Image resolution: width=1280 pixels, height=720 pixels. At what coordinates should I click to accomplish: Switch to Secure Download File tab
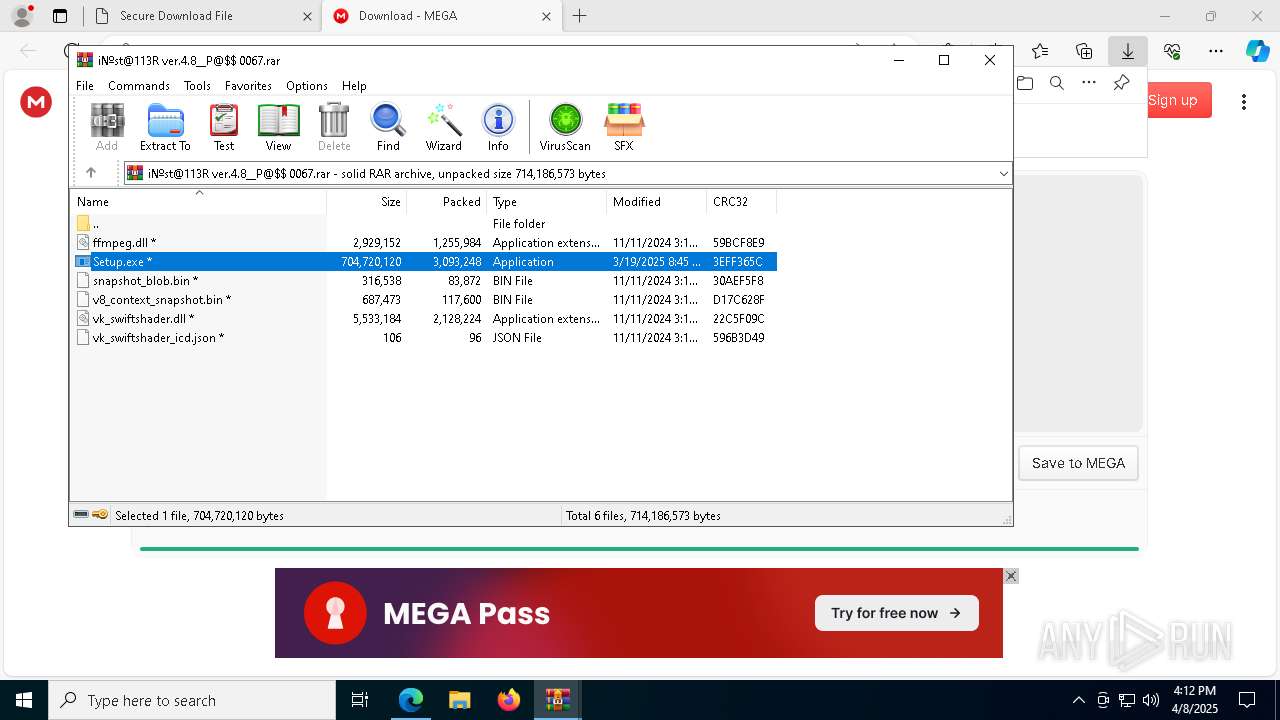pyautogui.click(x=203, y=16)
